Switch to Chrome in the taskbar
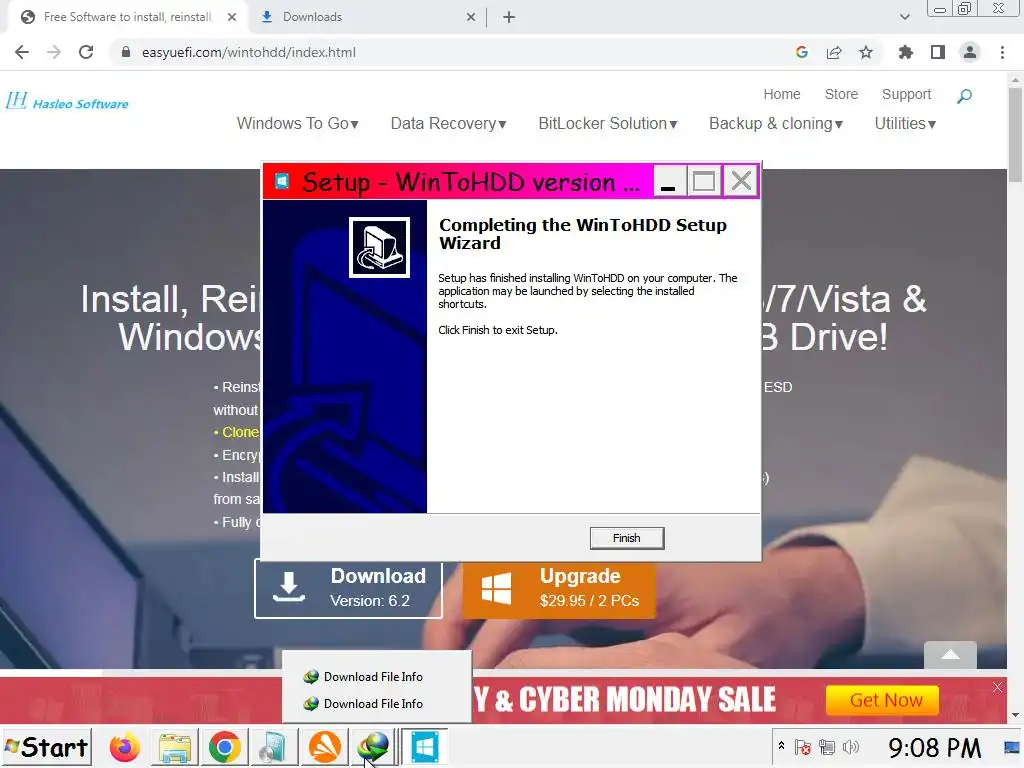Viewport: 1024px width, 768px height. coord(224,747)
